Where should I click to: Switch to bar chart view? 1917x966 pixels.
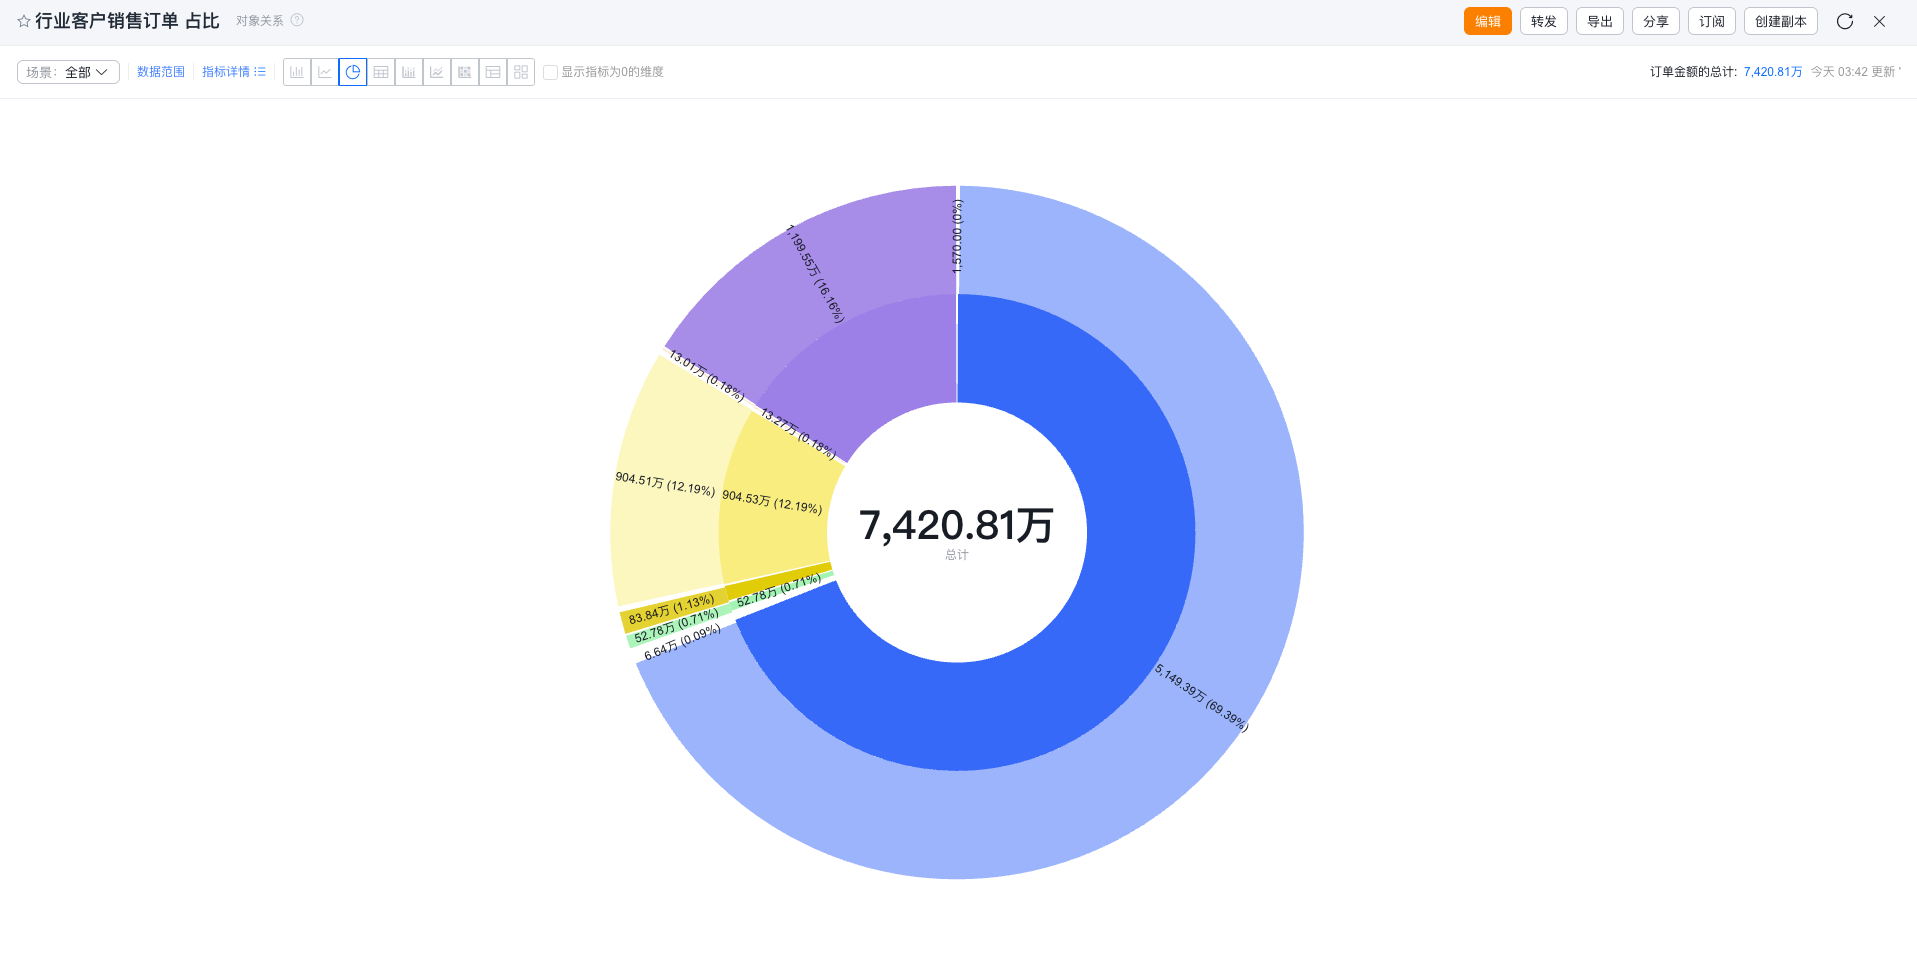point(297,72)
